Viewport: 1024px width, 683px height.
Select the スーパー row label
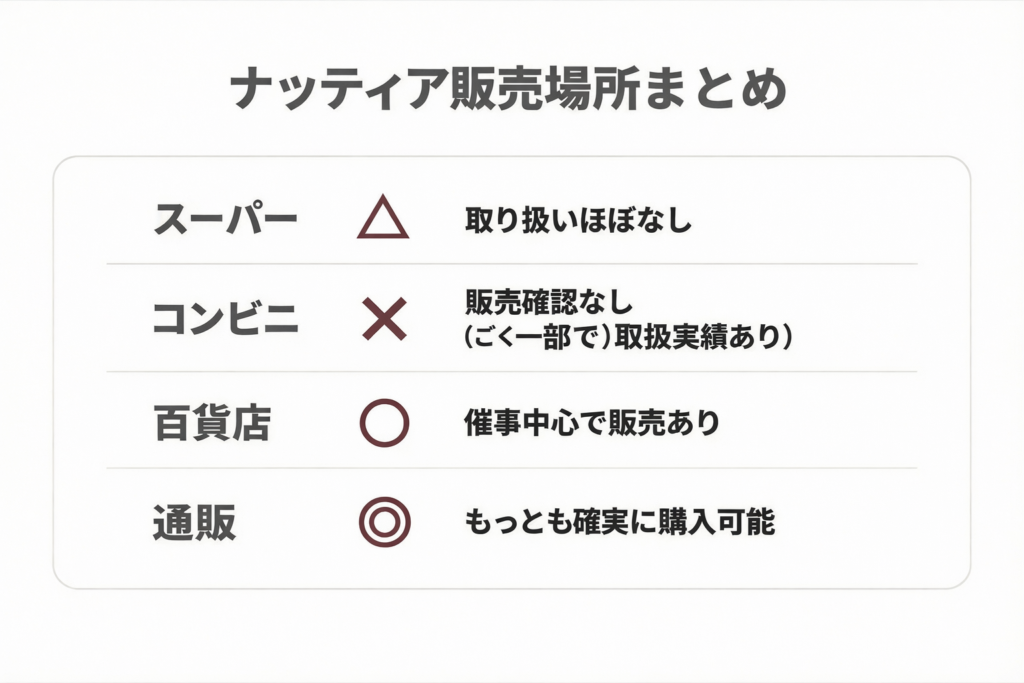[226, 220]
